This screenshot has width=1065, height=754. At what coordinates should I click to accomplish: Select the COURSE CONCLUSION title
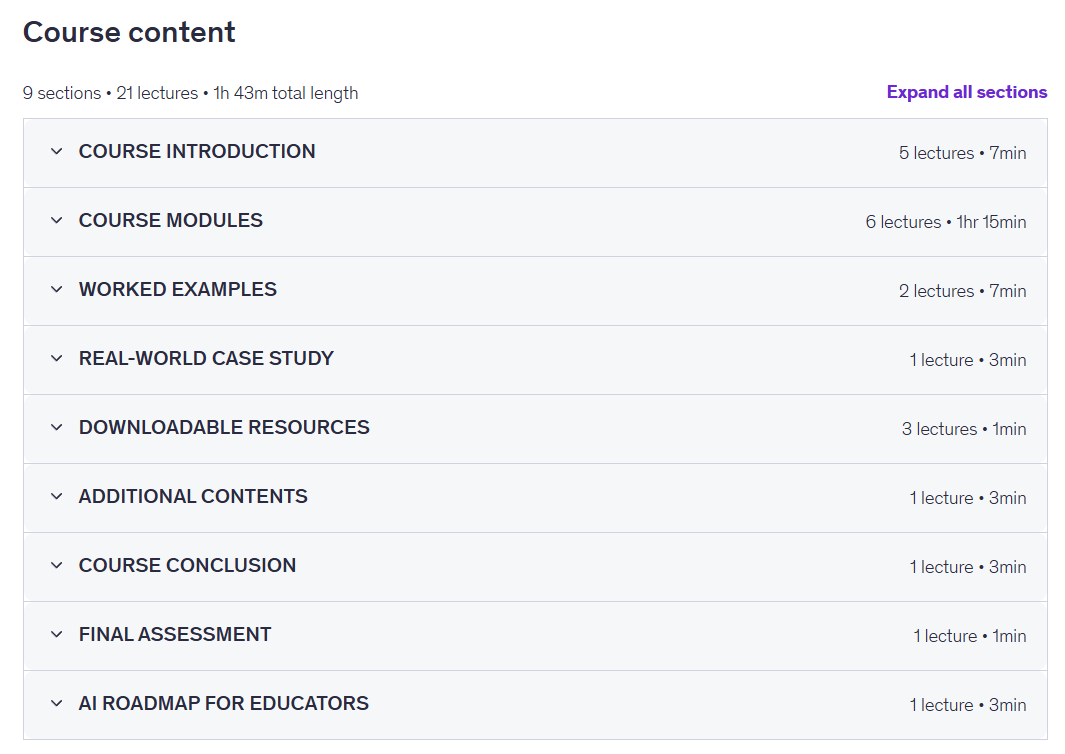[x=187, y=565]
